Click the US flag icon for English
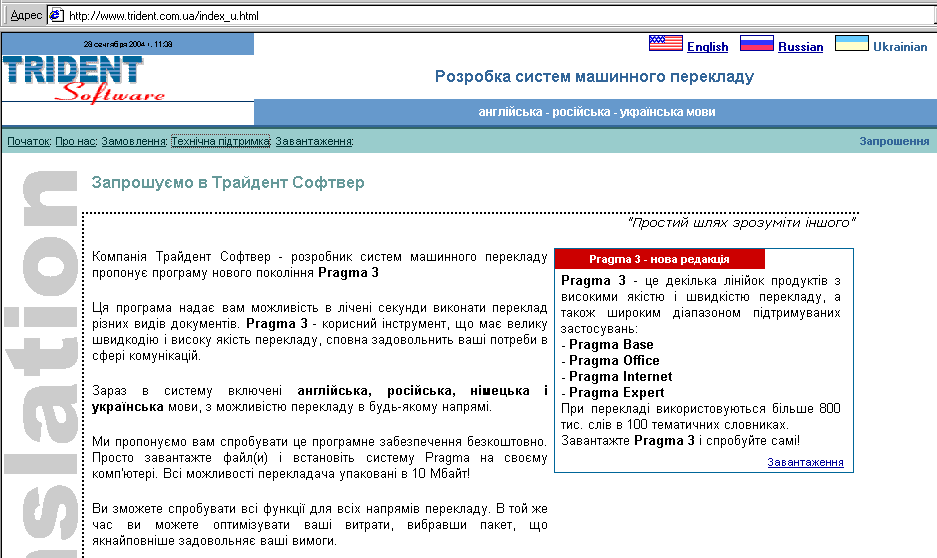This screenshot has width=937, height=558. pos(666,43)
